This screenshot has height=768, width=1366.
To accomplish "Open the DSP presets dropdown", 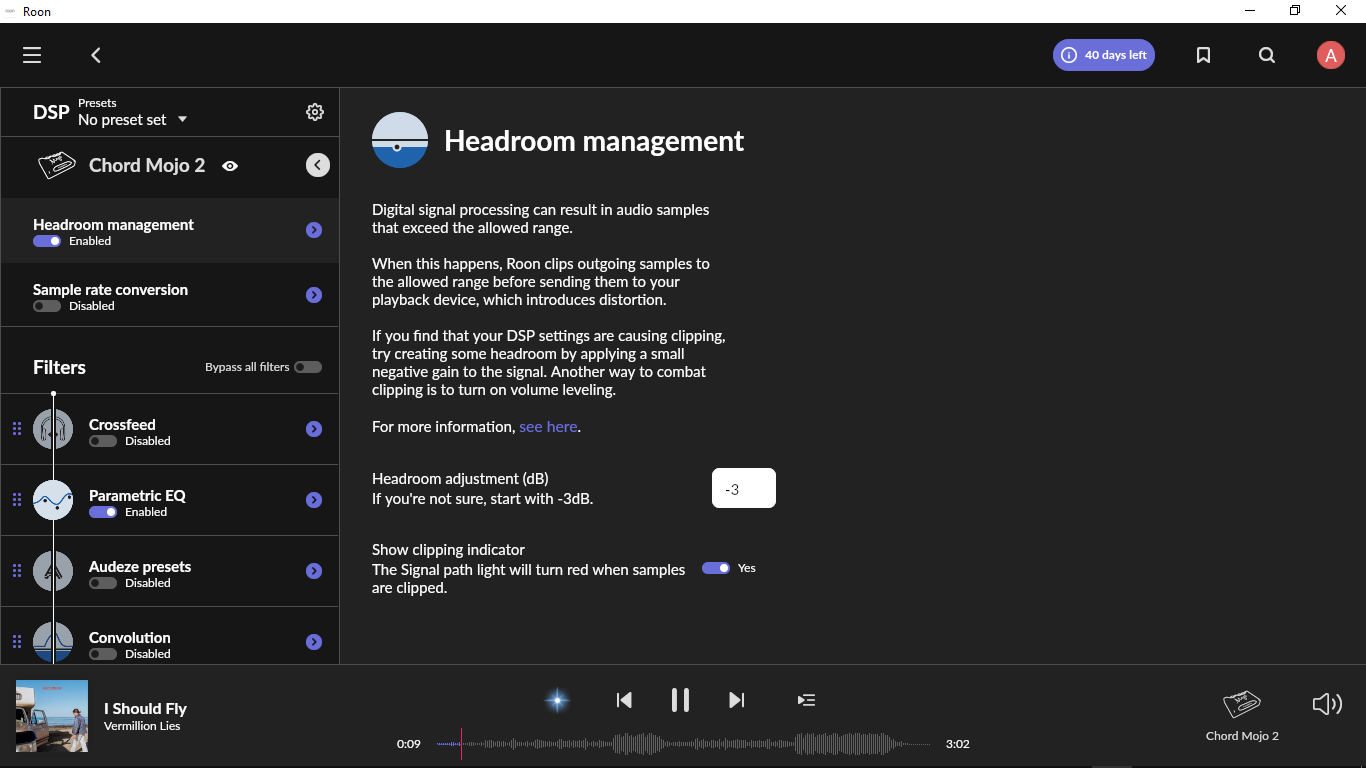I will (x=133, y=119).
